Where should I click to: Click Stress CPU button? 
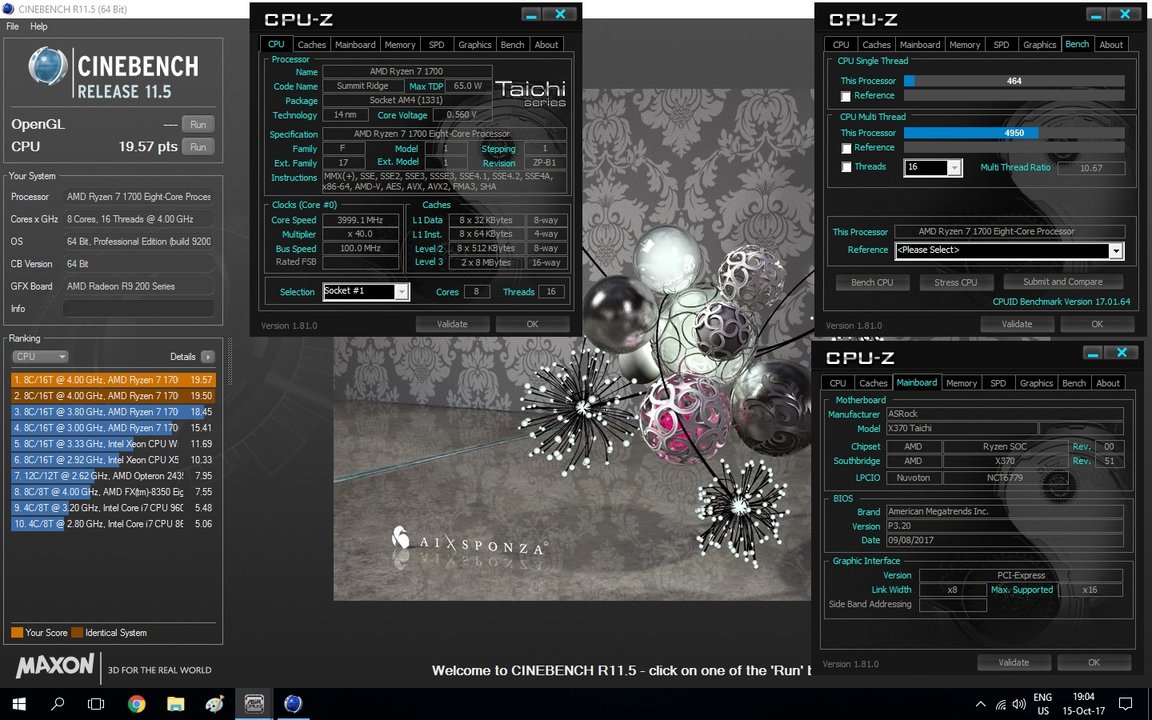pyautogui.click(x=956, y=282)
